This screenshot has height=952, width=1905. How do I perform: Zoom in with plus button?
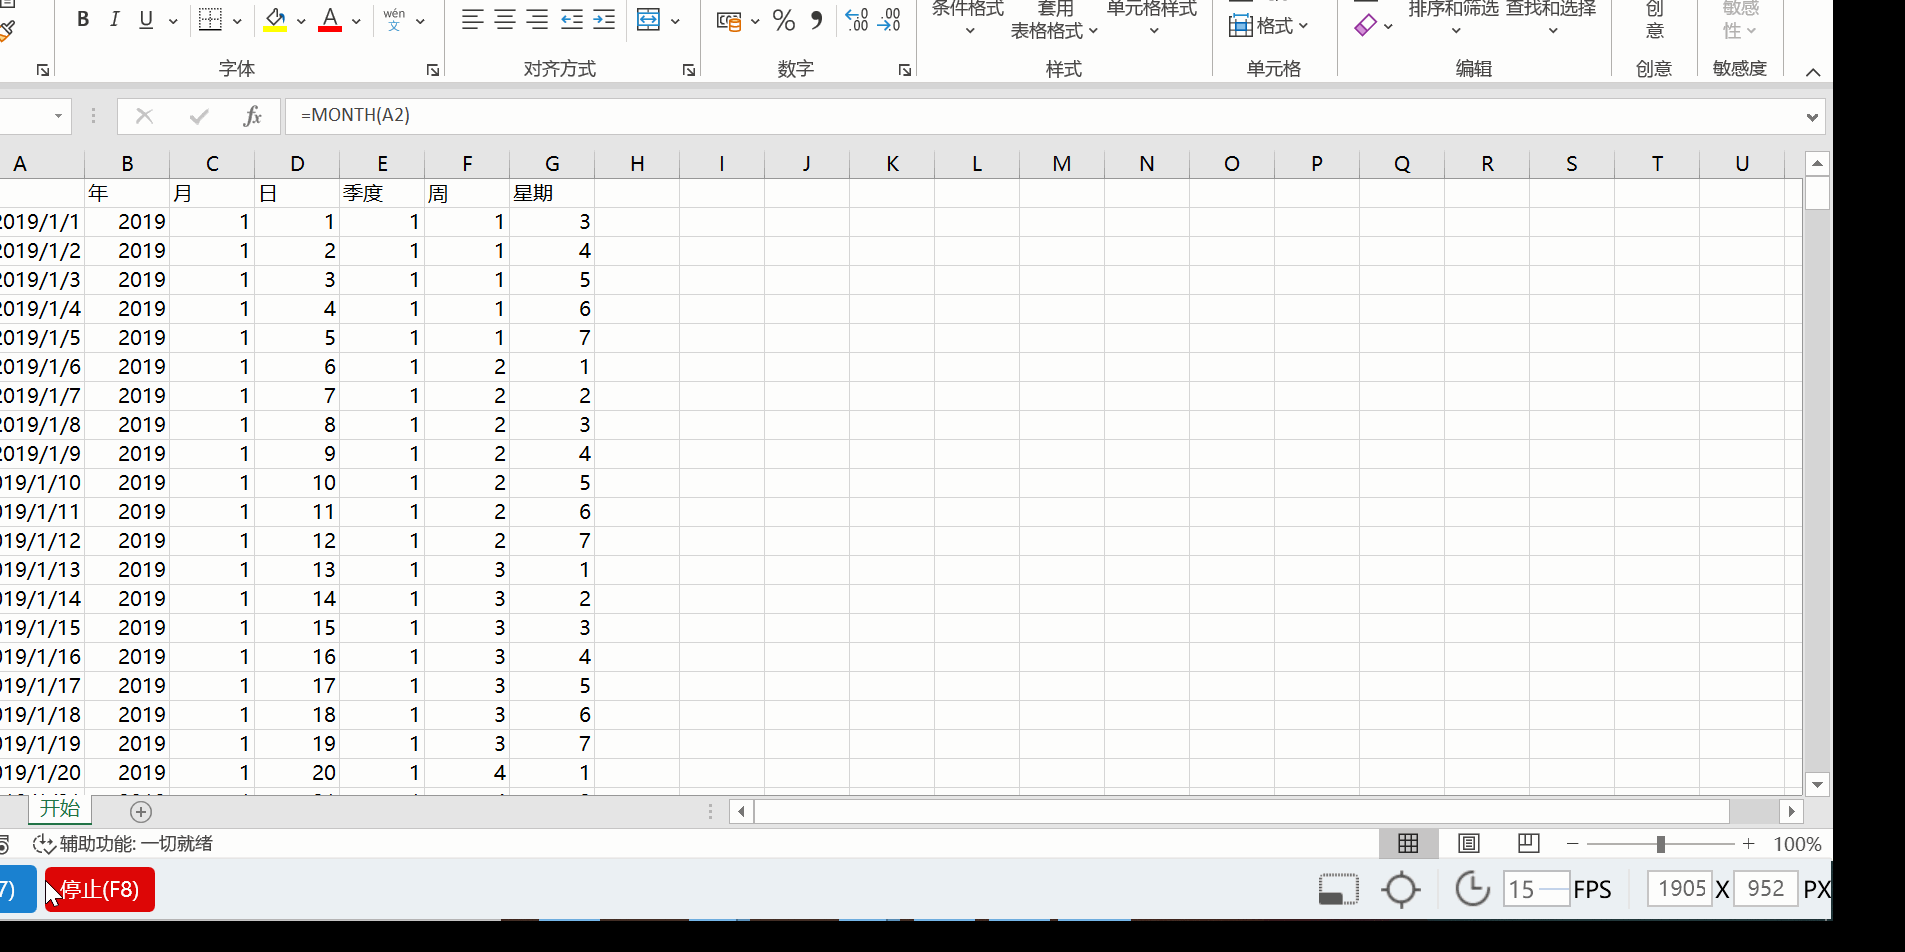point(1748,844)
